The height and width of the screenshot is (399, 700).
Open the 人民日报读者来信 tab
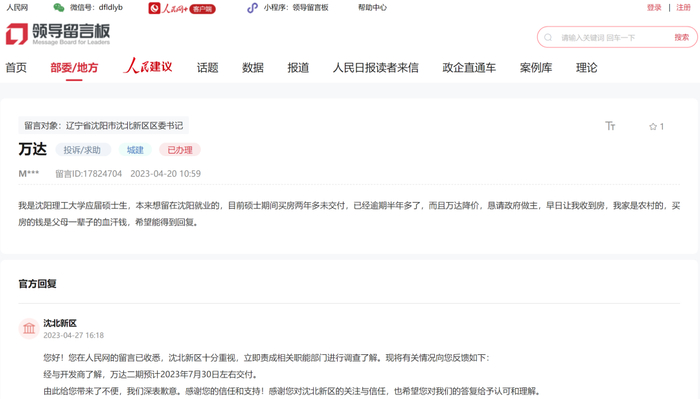[x=375, y=67]
